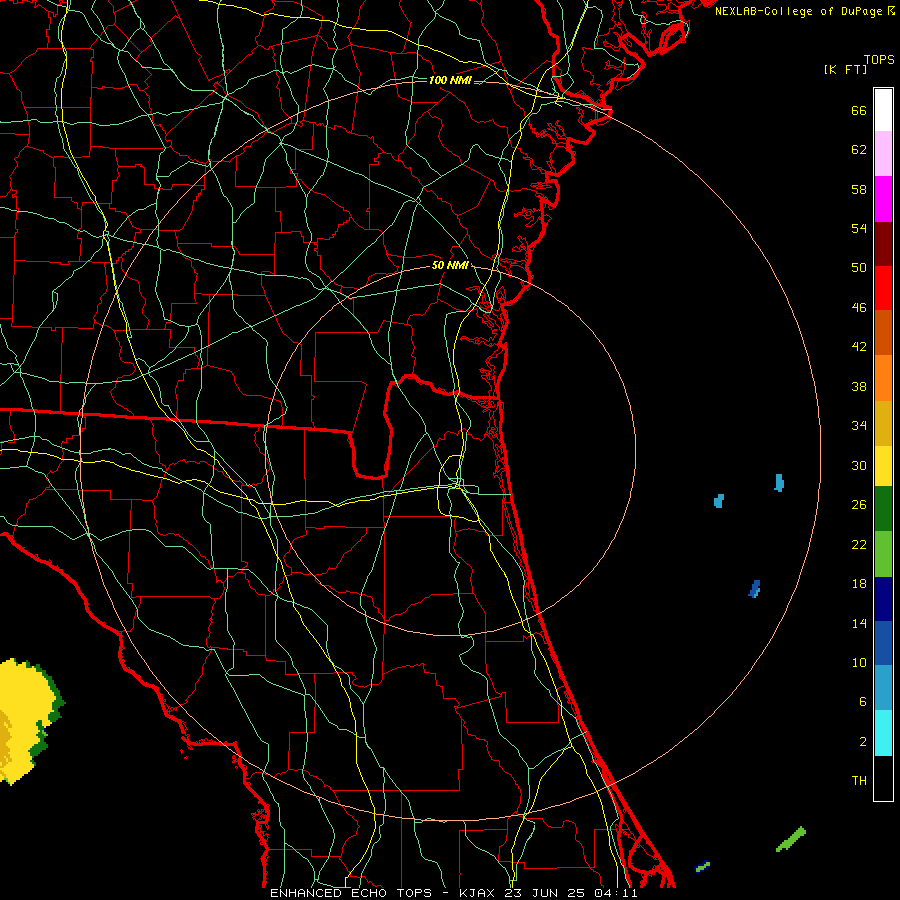
Task: Click the white 66 kft color swatch
Action: [x=883, y=110]
